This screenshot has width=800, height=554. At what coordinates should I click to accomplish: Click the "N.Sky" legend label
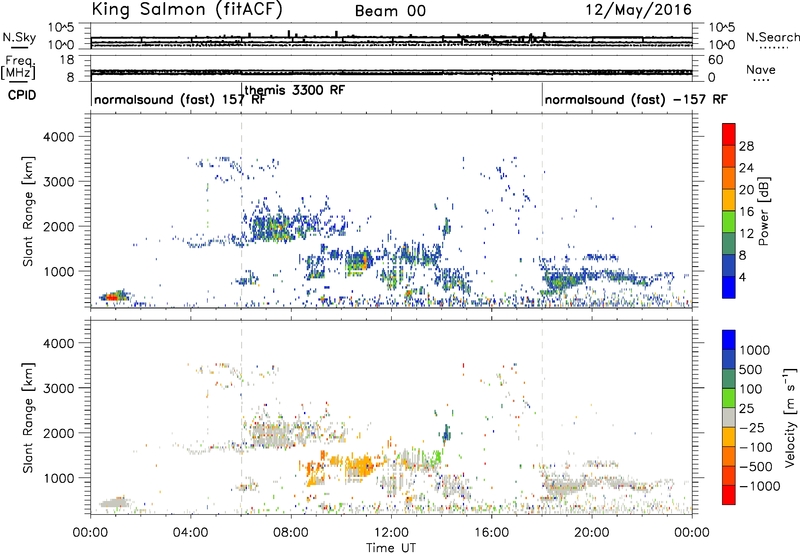pos(19,37)
